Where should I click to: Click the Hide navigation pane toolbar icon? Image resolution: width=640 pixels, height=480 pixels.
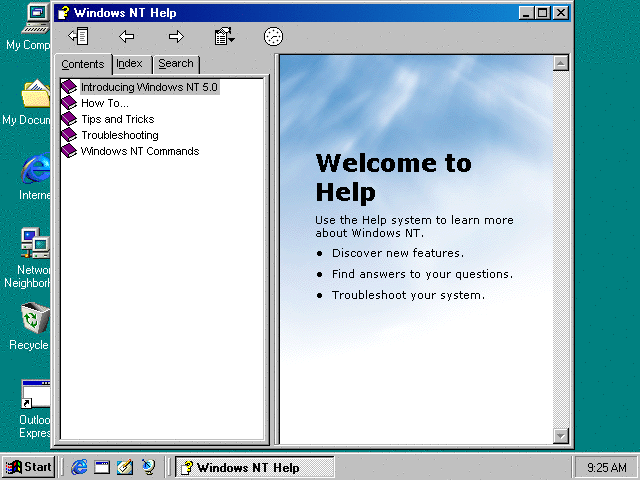[x=78, y=36]
